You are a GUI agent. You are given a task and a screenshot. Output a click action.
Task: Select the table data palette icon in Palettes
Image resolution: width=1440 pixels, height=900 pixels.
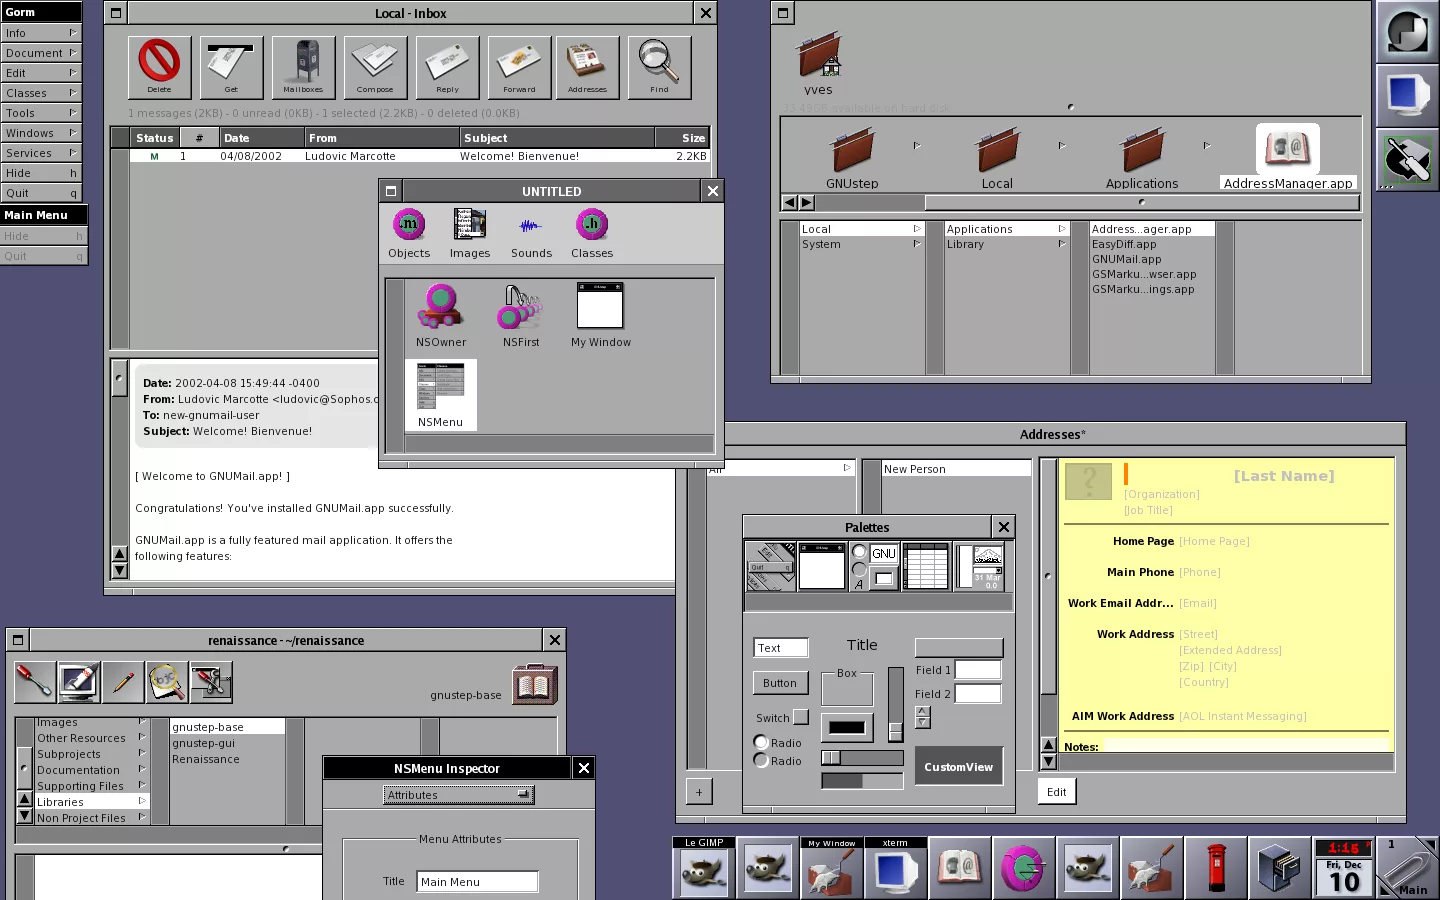tap(925, 567)
